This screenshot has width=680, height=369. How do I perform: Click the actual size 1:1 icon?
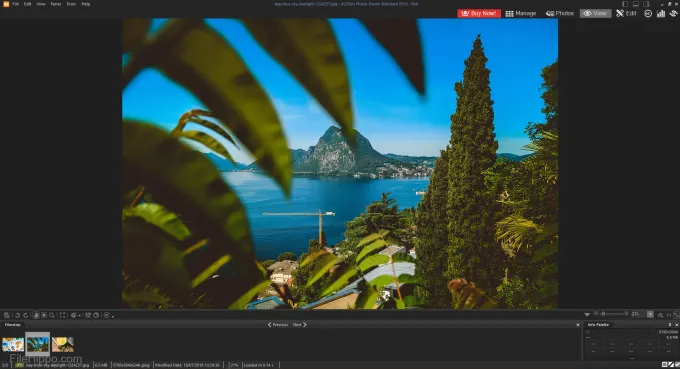point(669,315)
